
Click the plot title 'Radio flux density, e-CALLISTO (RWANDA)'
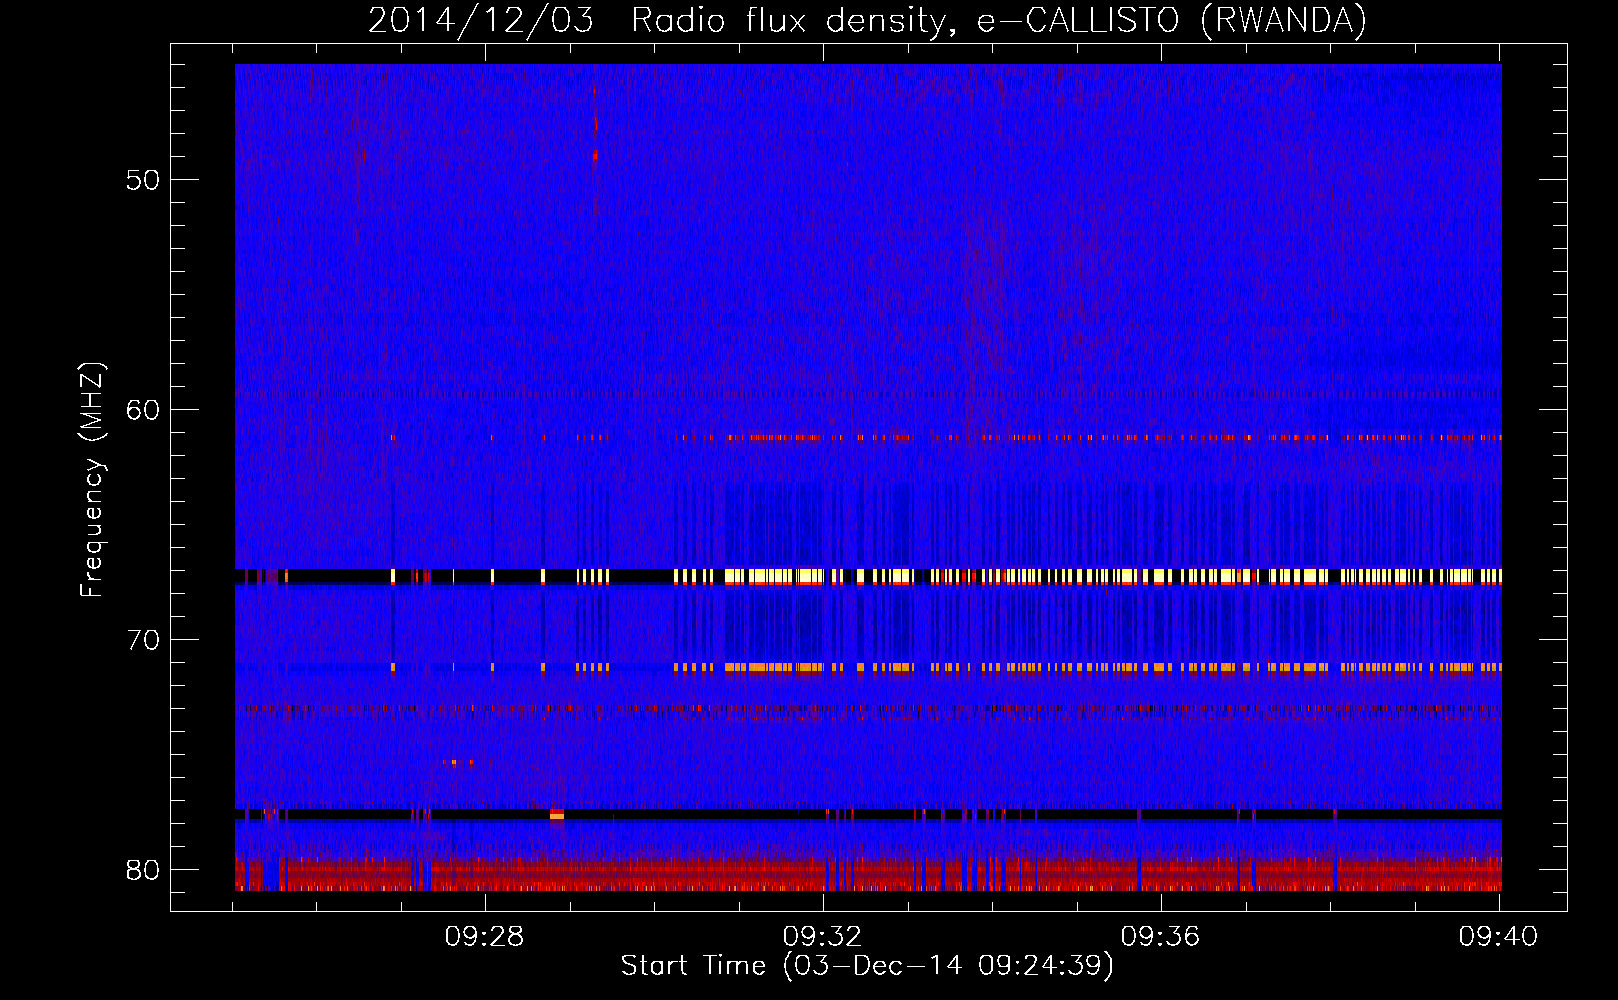click(x=999, y=20)
